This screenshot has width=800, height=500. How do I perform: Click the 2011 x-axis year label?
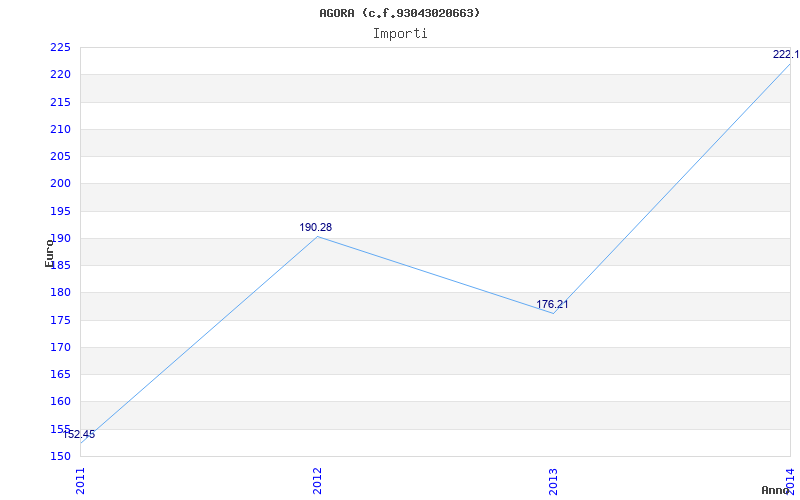81,481
